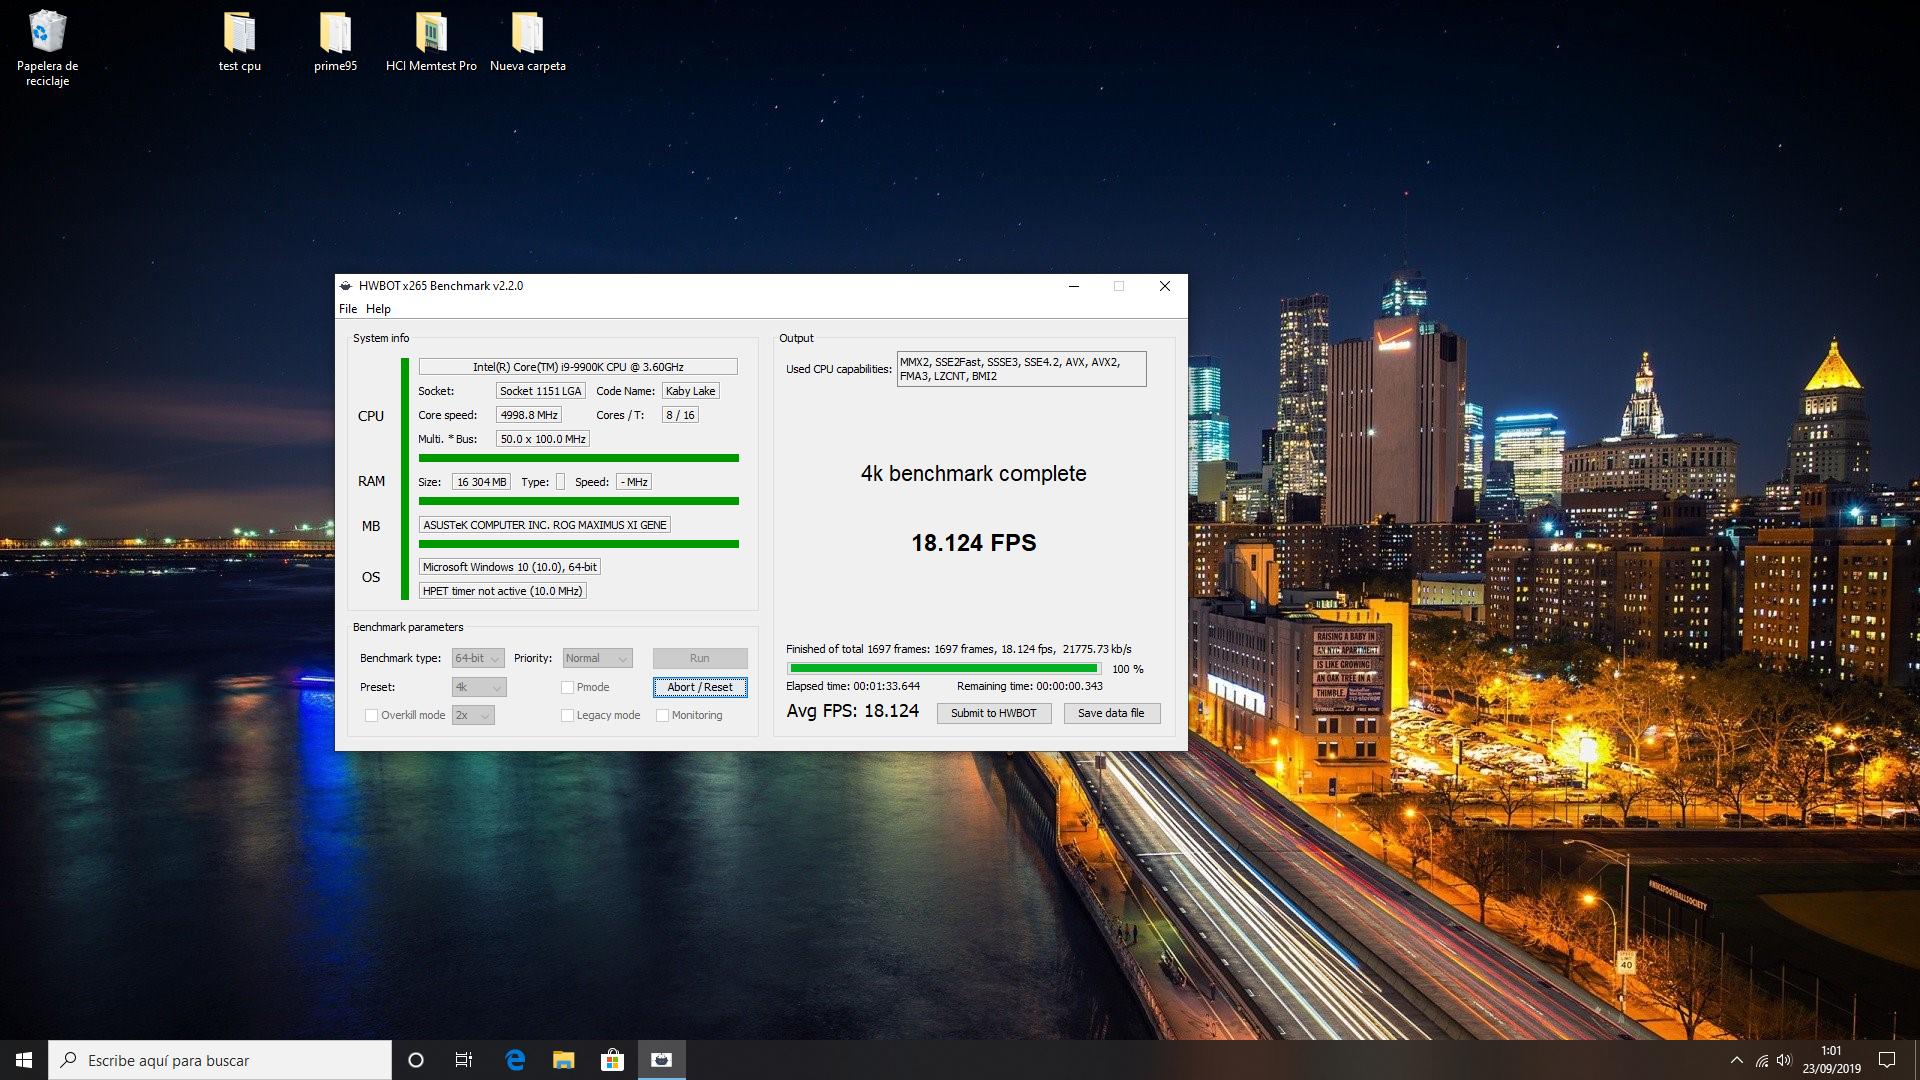Viewport: 1920px width, 1080px height.
Task: Open the HCI Memtest Pro folder
Action: [x=431, y=34]
